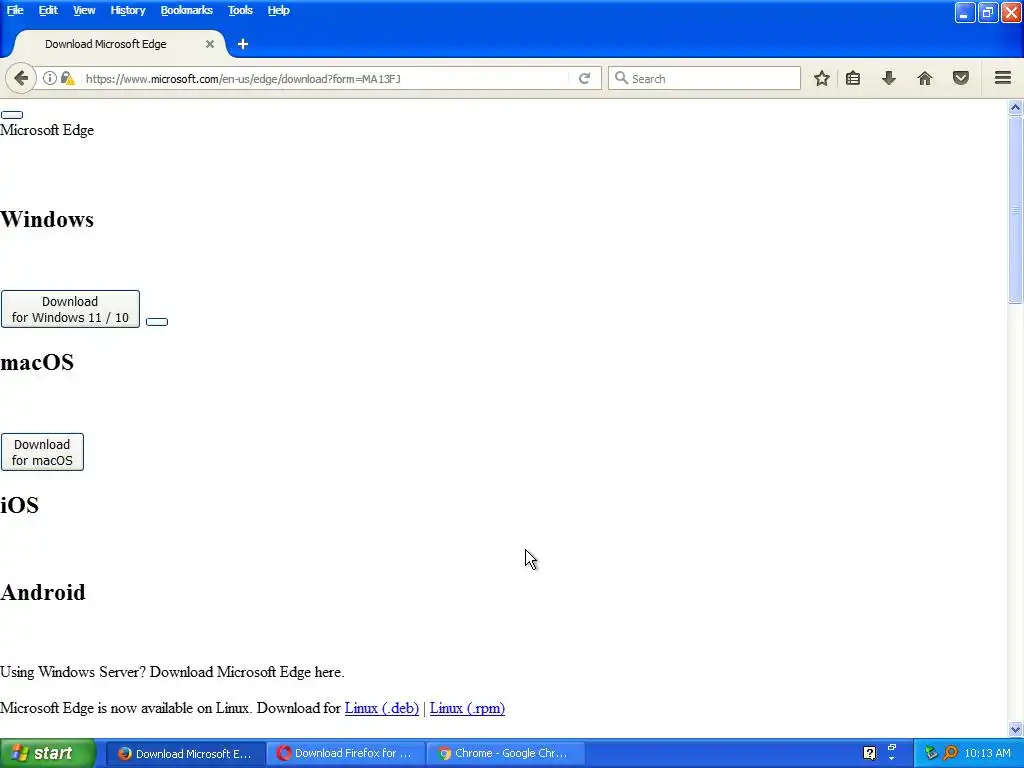Switch to Download Firefox taskbar window
The width and height of the screenshot is (1024, 768).
click(x=345, y=754)
